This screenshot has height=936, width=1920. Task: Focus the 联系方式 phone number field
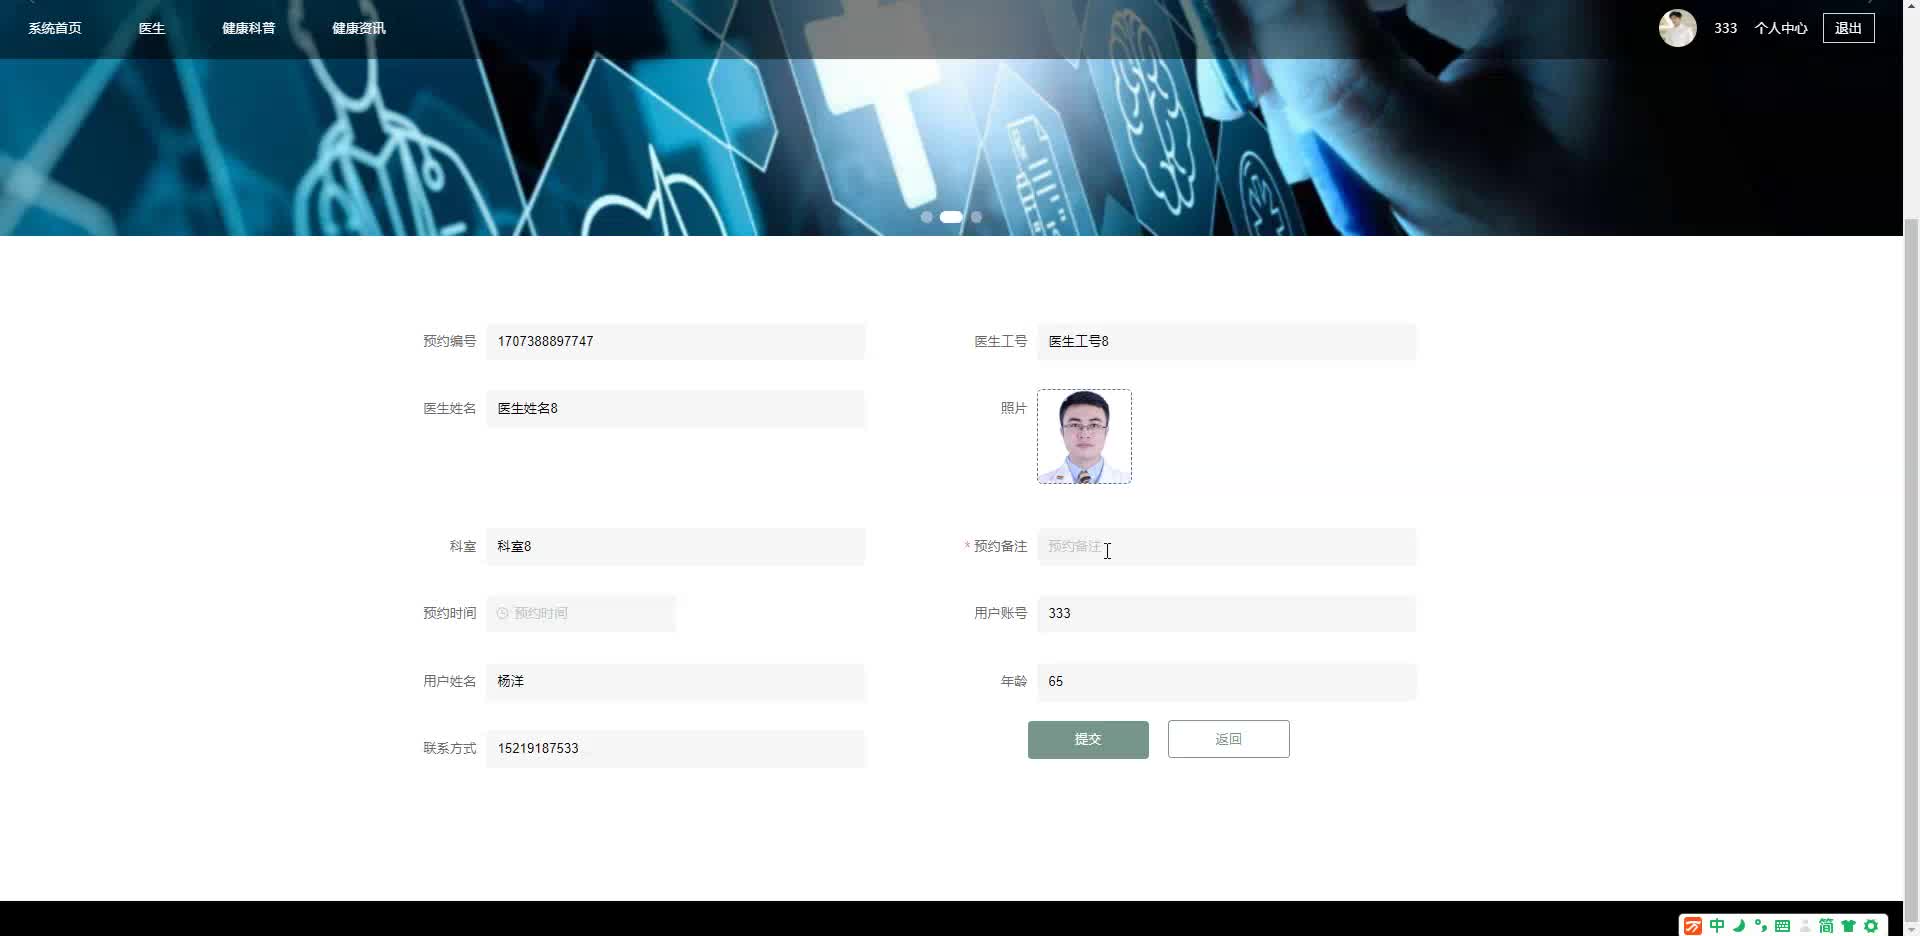pyautogui.click(x=675, y=749)
